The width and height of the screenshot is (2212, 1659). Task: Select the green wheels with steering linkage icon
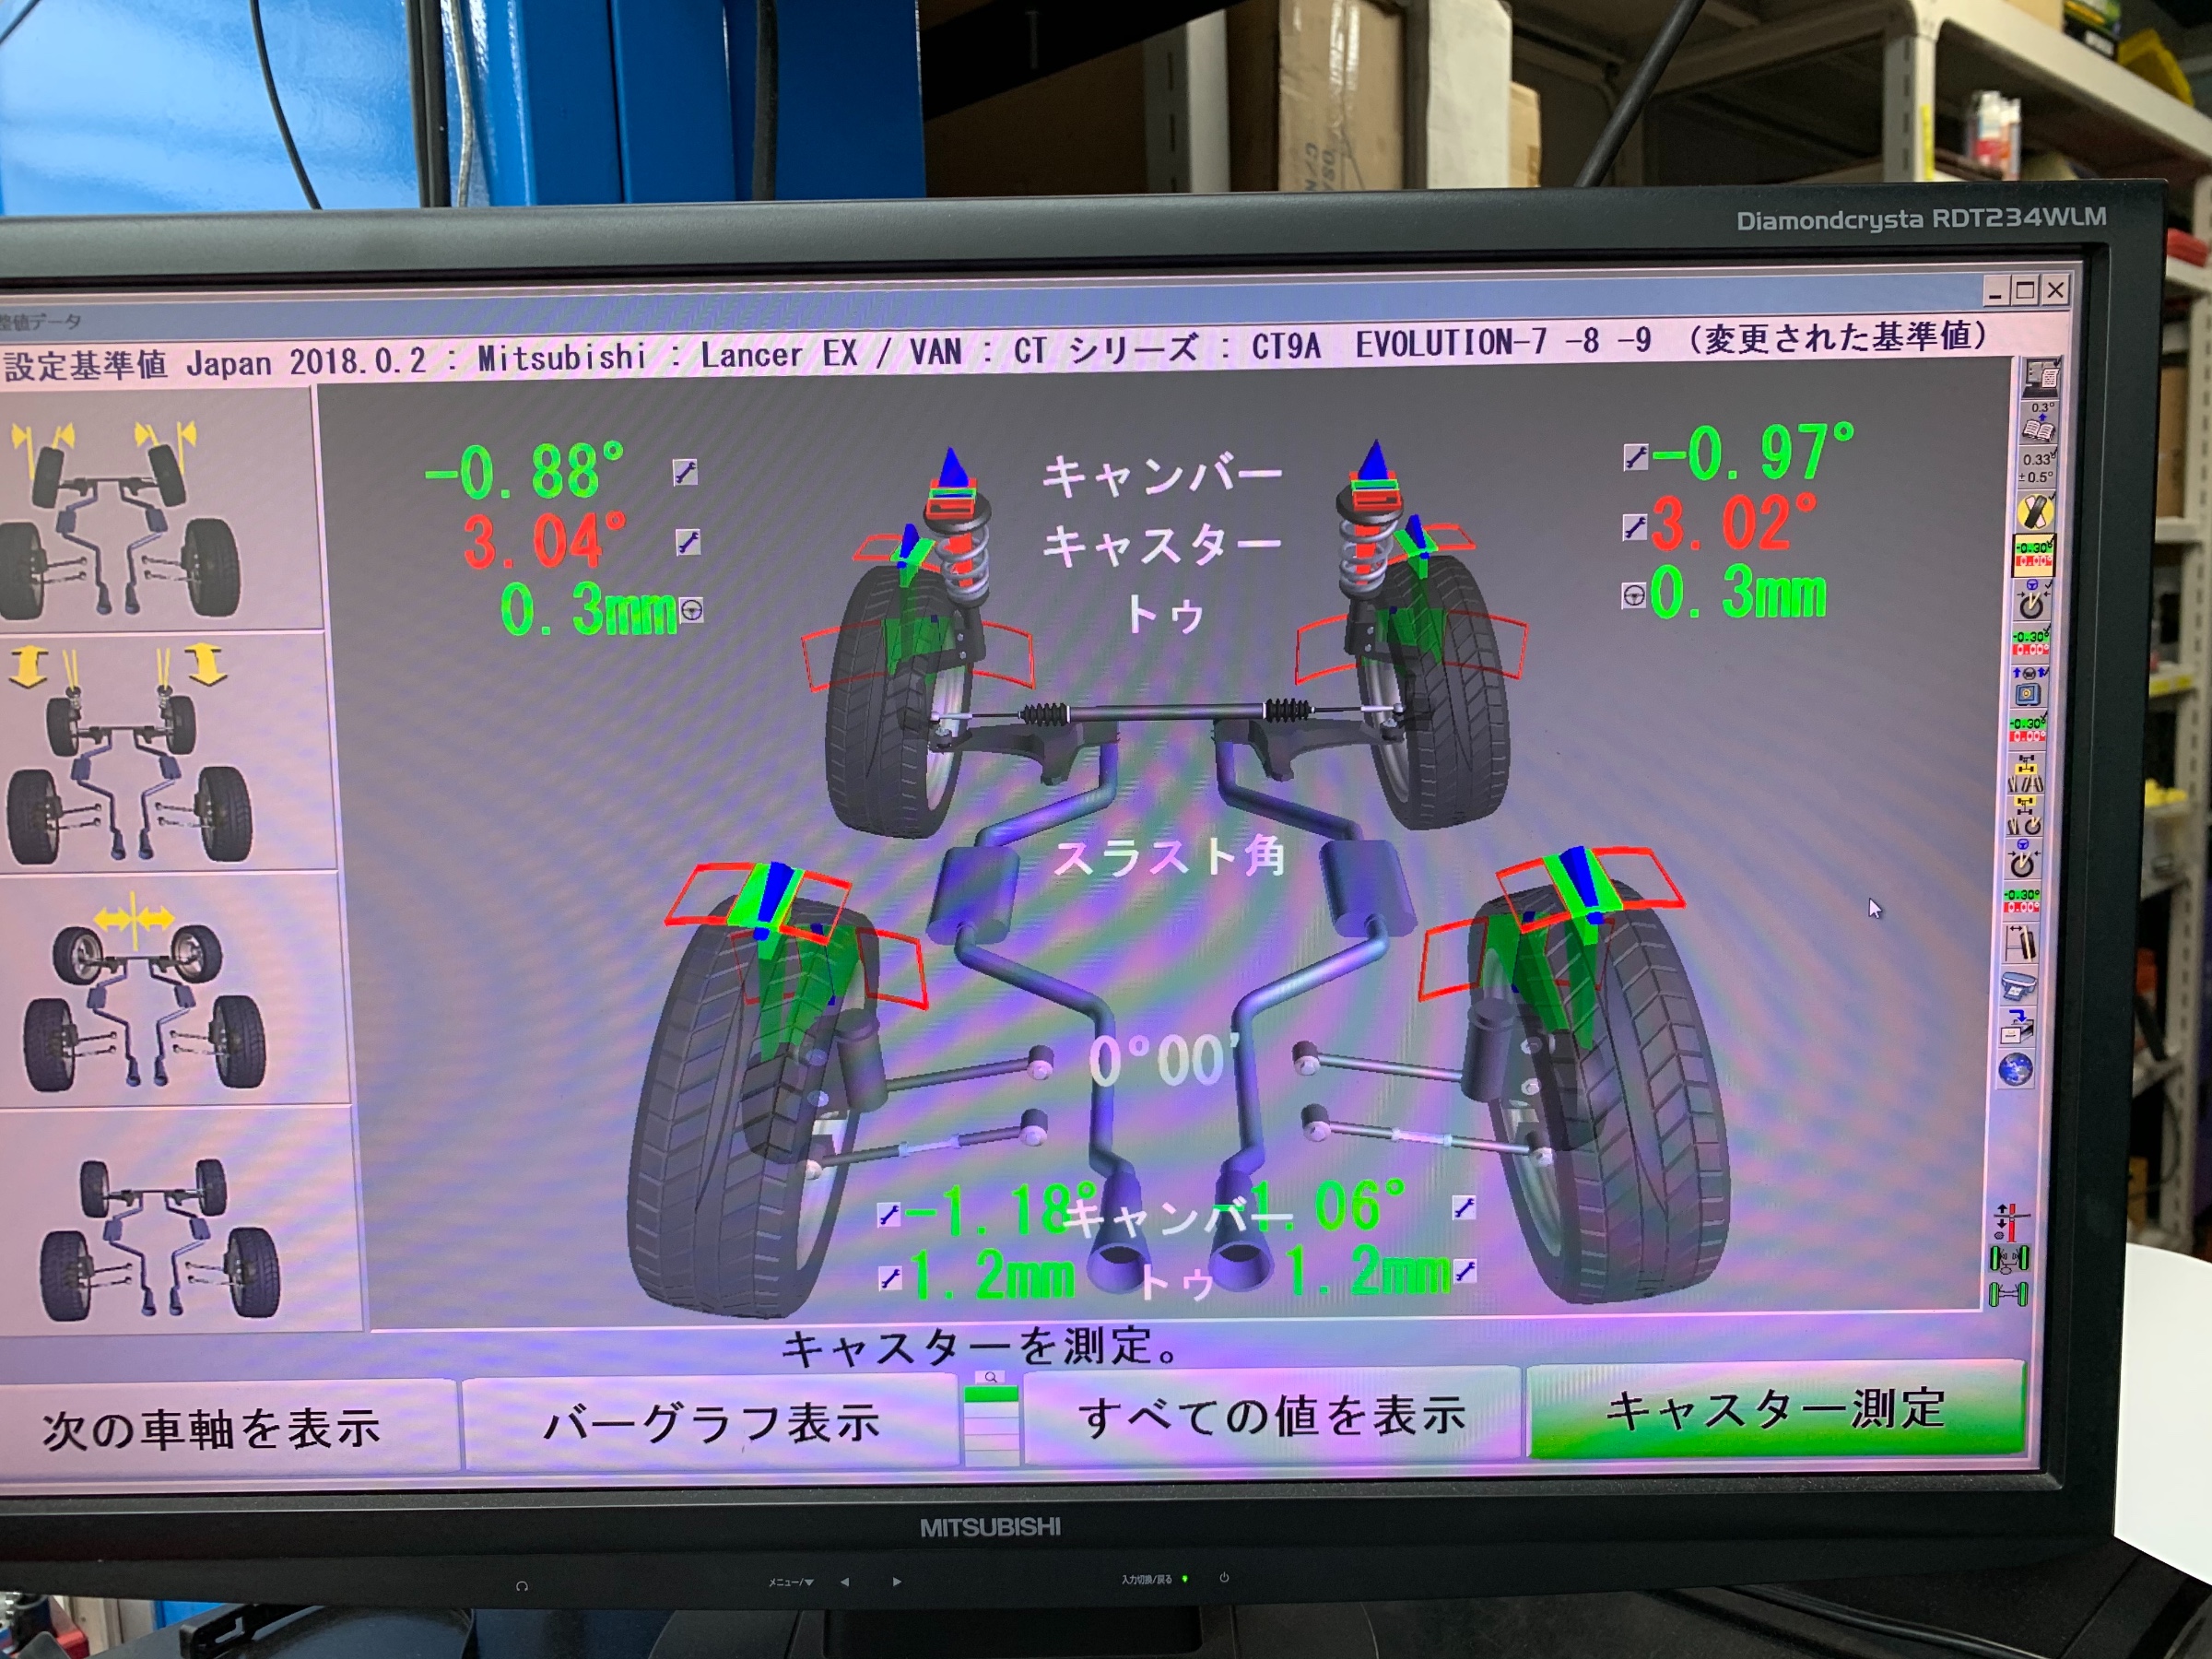click(2009, 1259)
